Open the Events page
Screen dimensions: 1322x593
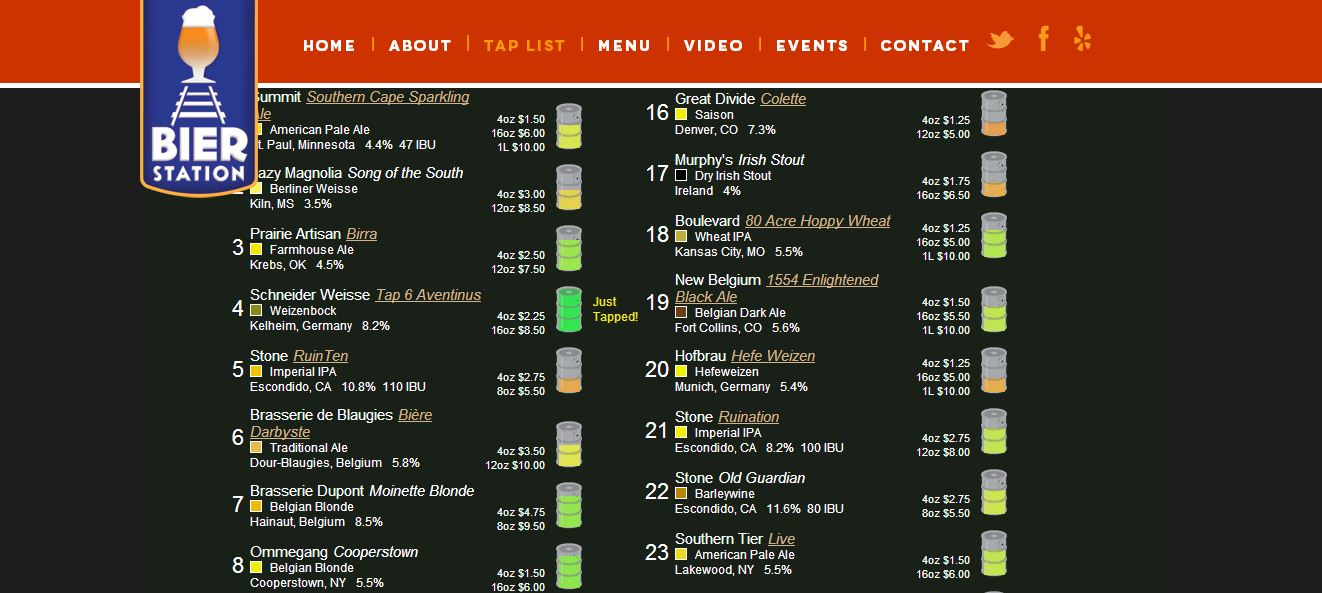(812, 45)
